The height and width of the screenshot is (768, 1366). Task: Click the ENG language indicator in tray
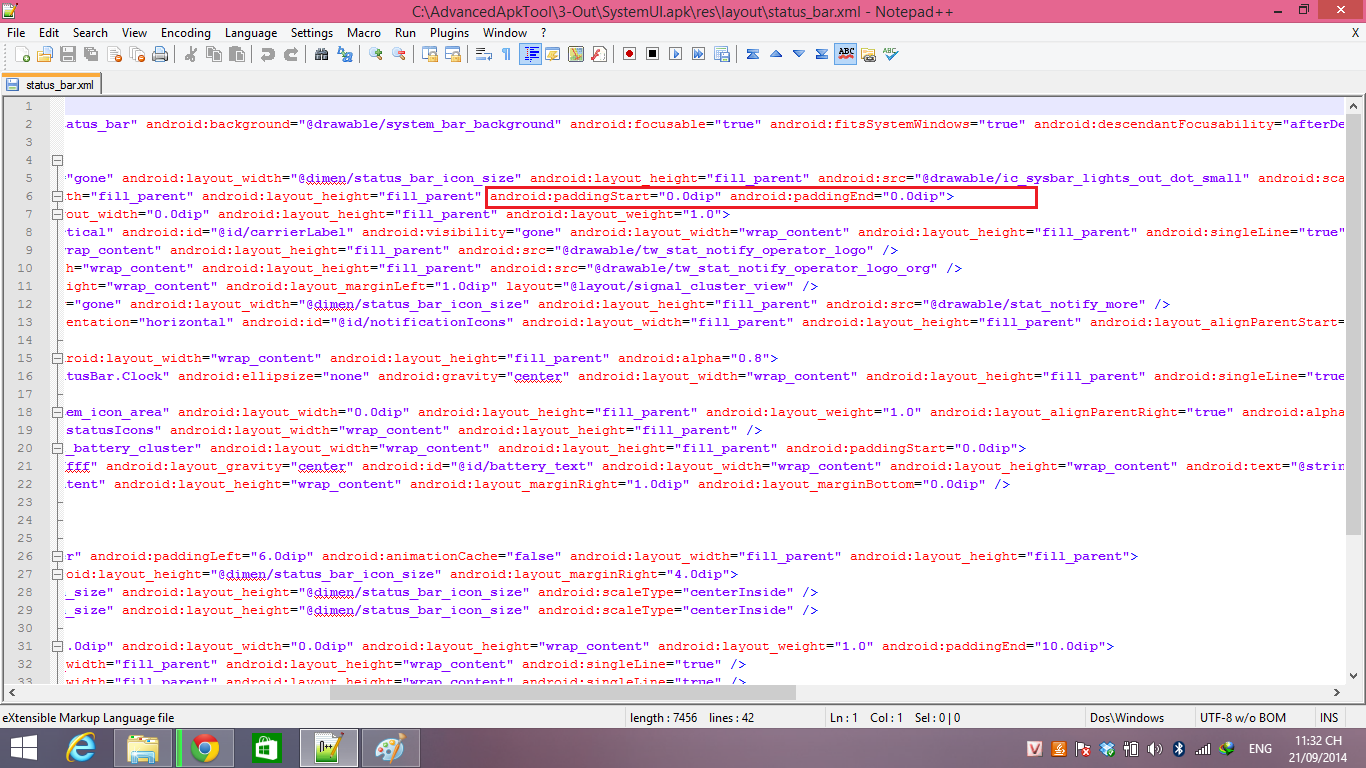[1260, 748]
